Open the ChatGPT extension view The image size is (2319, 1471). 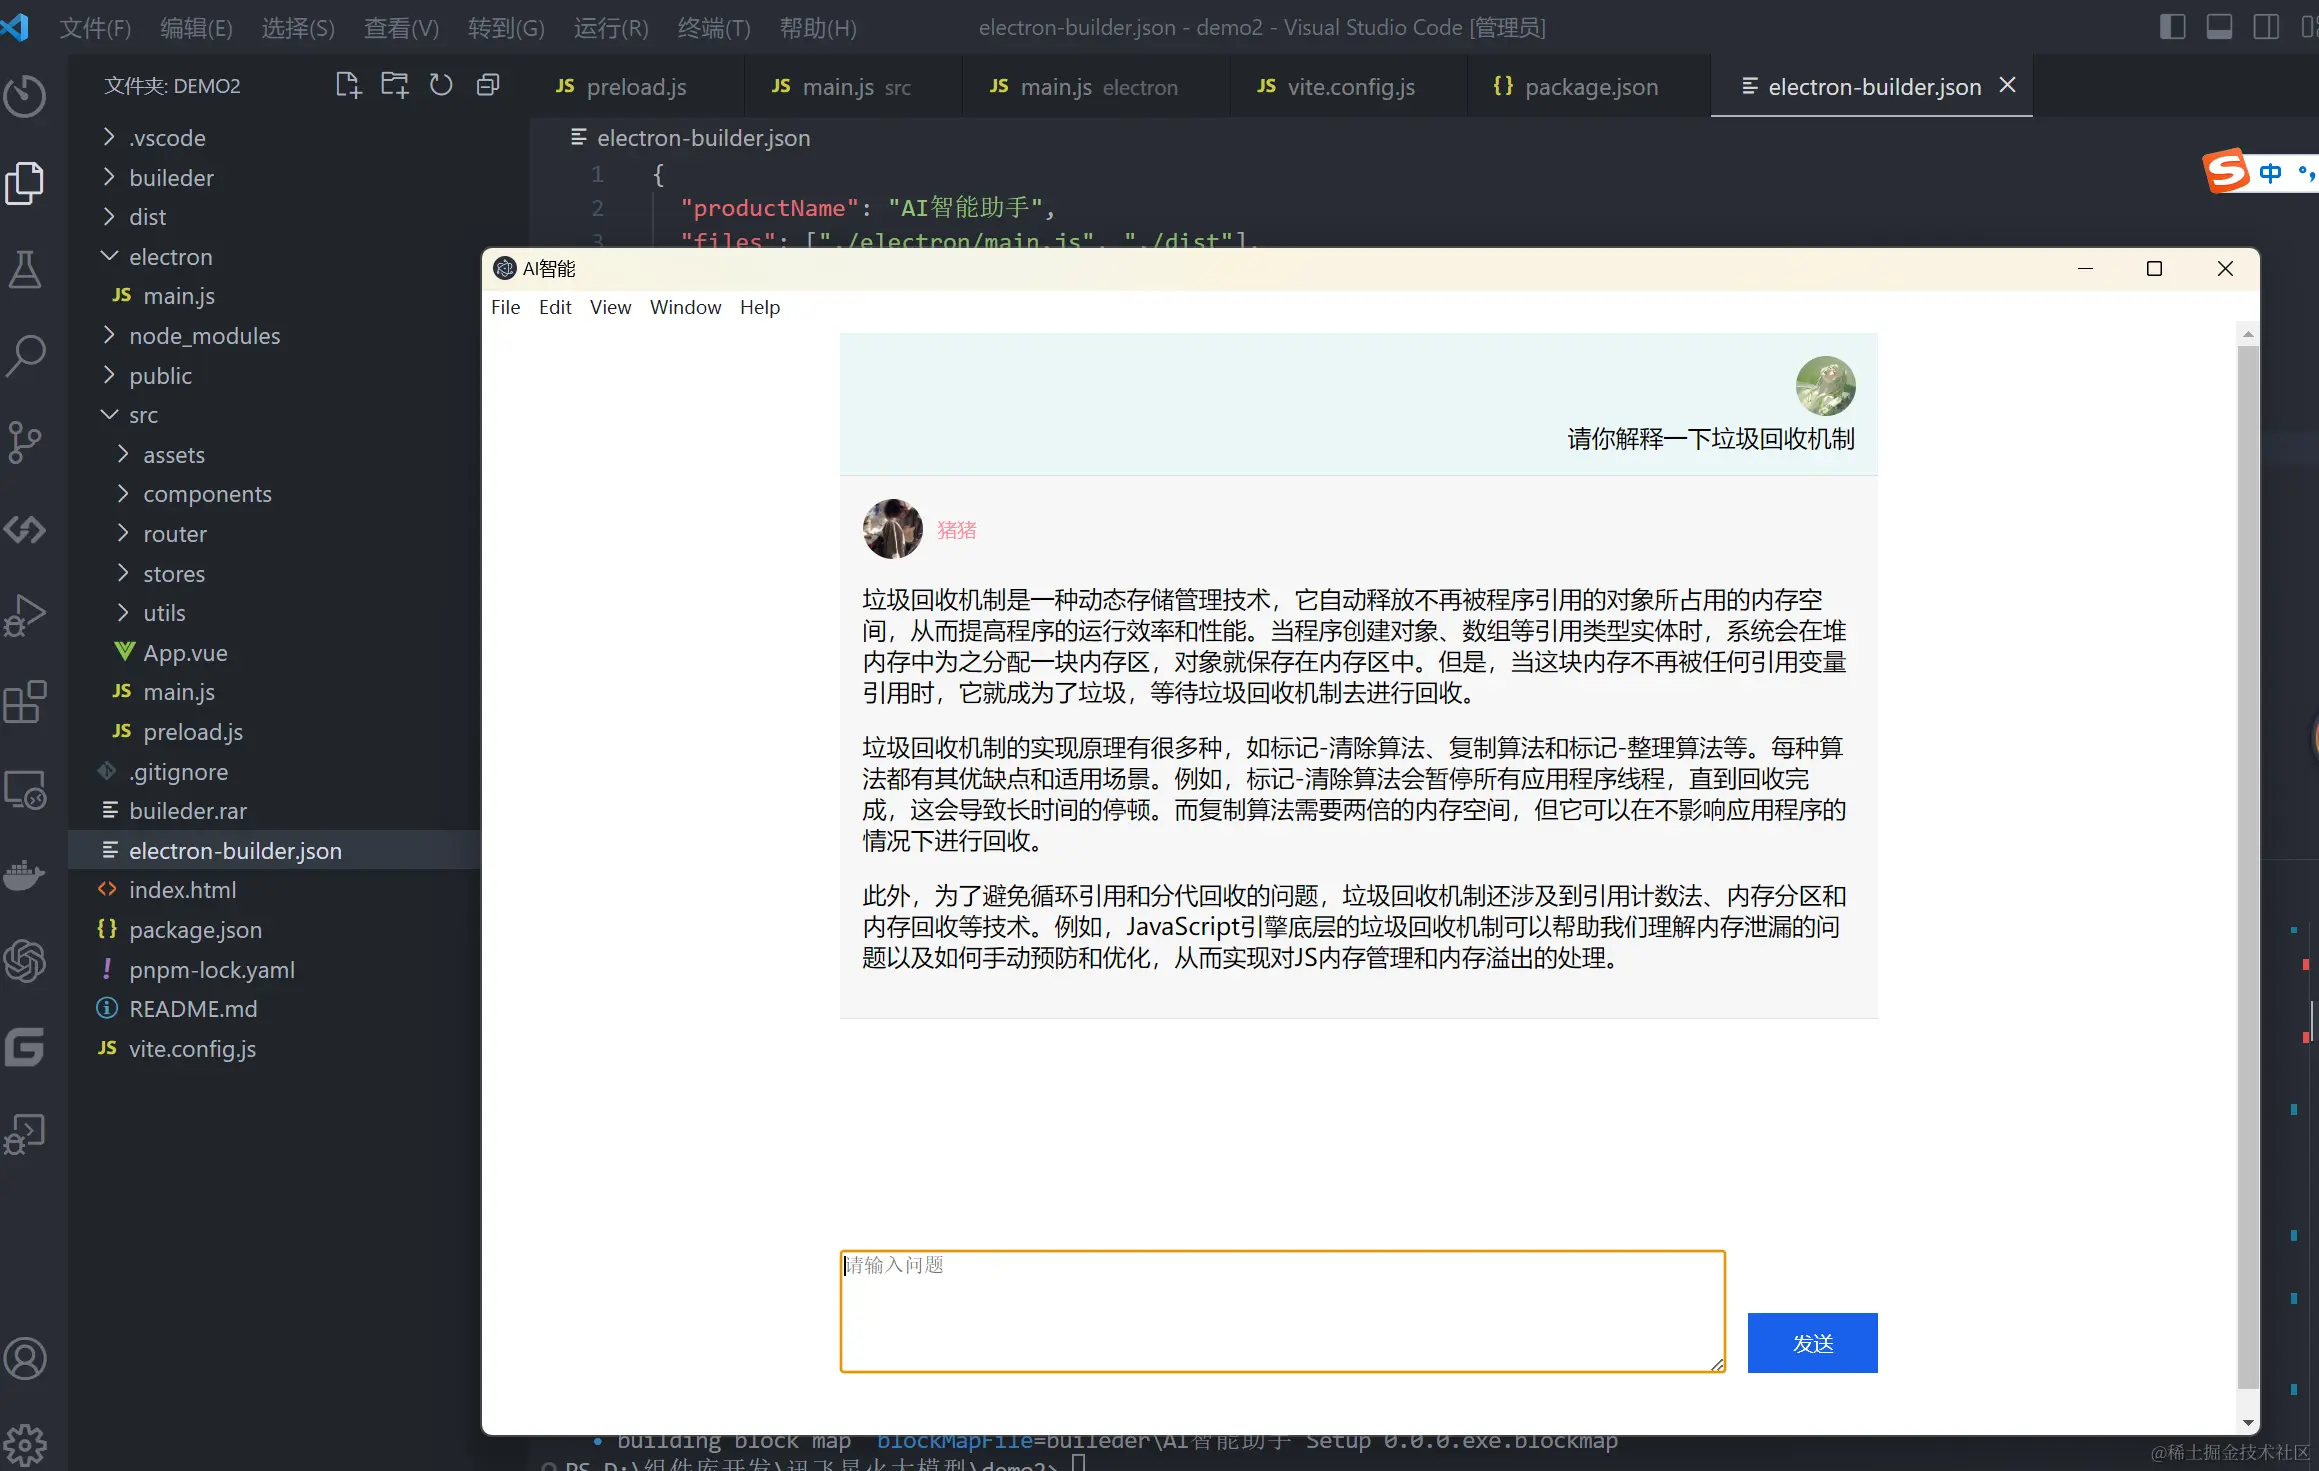[x=25, y=961]
